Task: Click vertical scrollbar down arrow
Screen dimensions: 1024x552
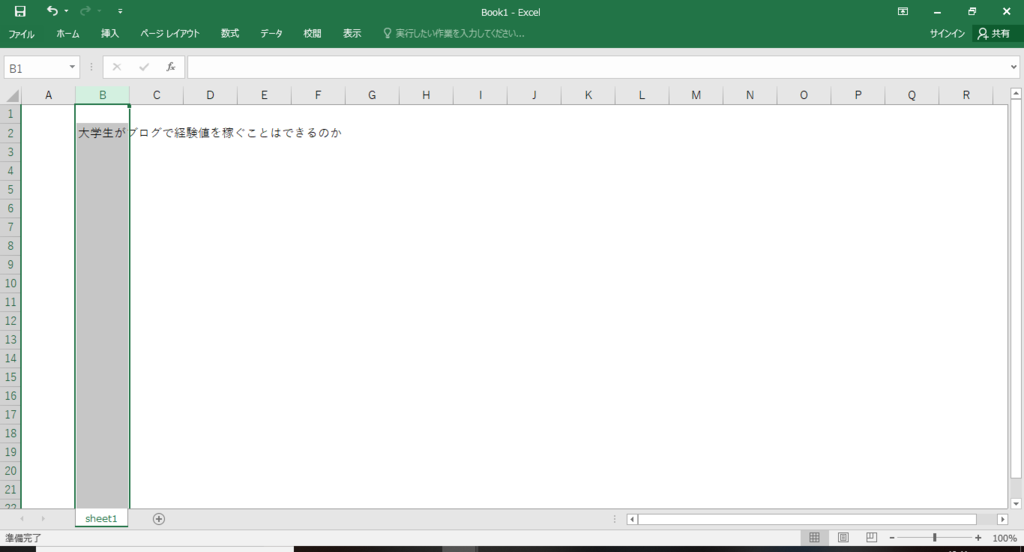Action: click(x=1016, y=504)
